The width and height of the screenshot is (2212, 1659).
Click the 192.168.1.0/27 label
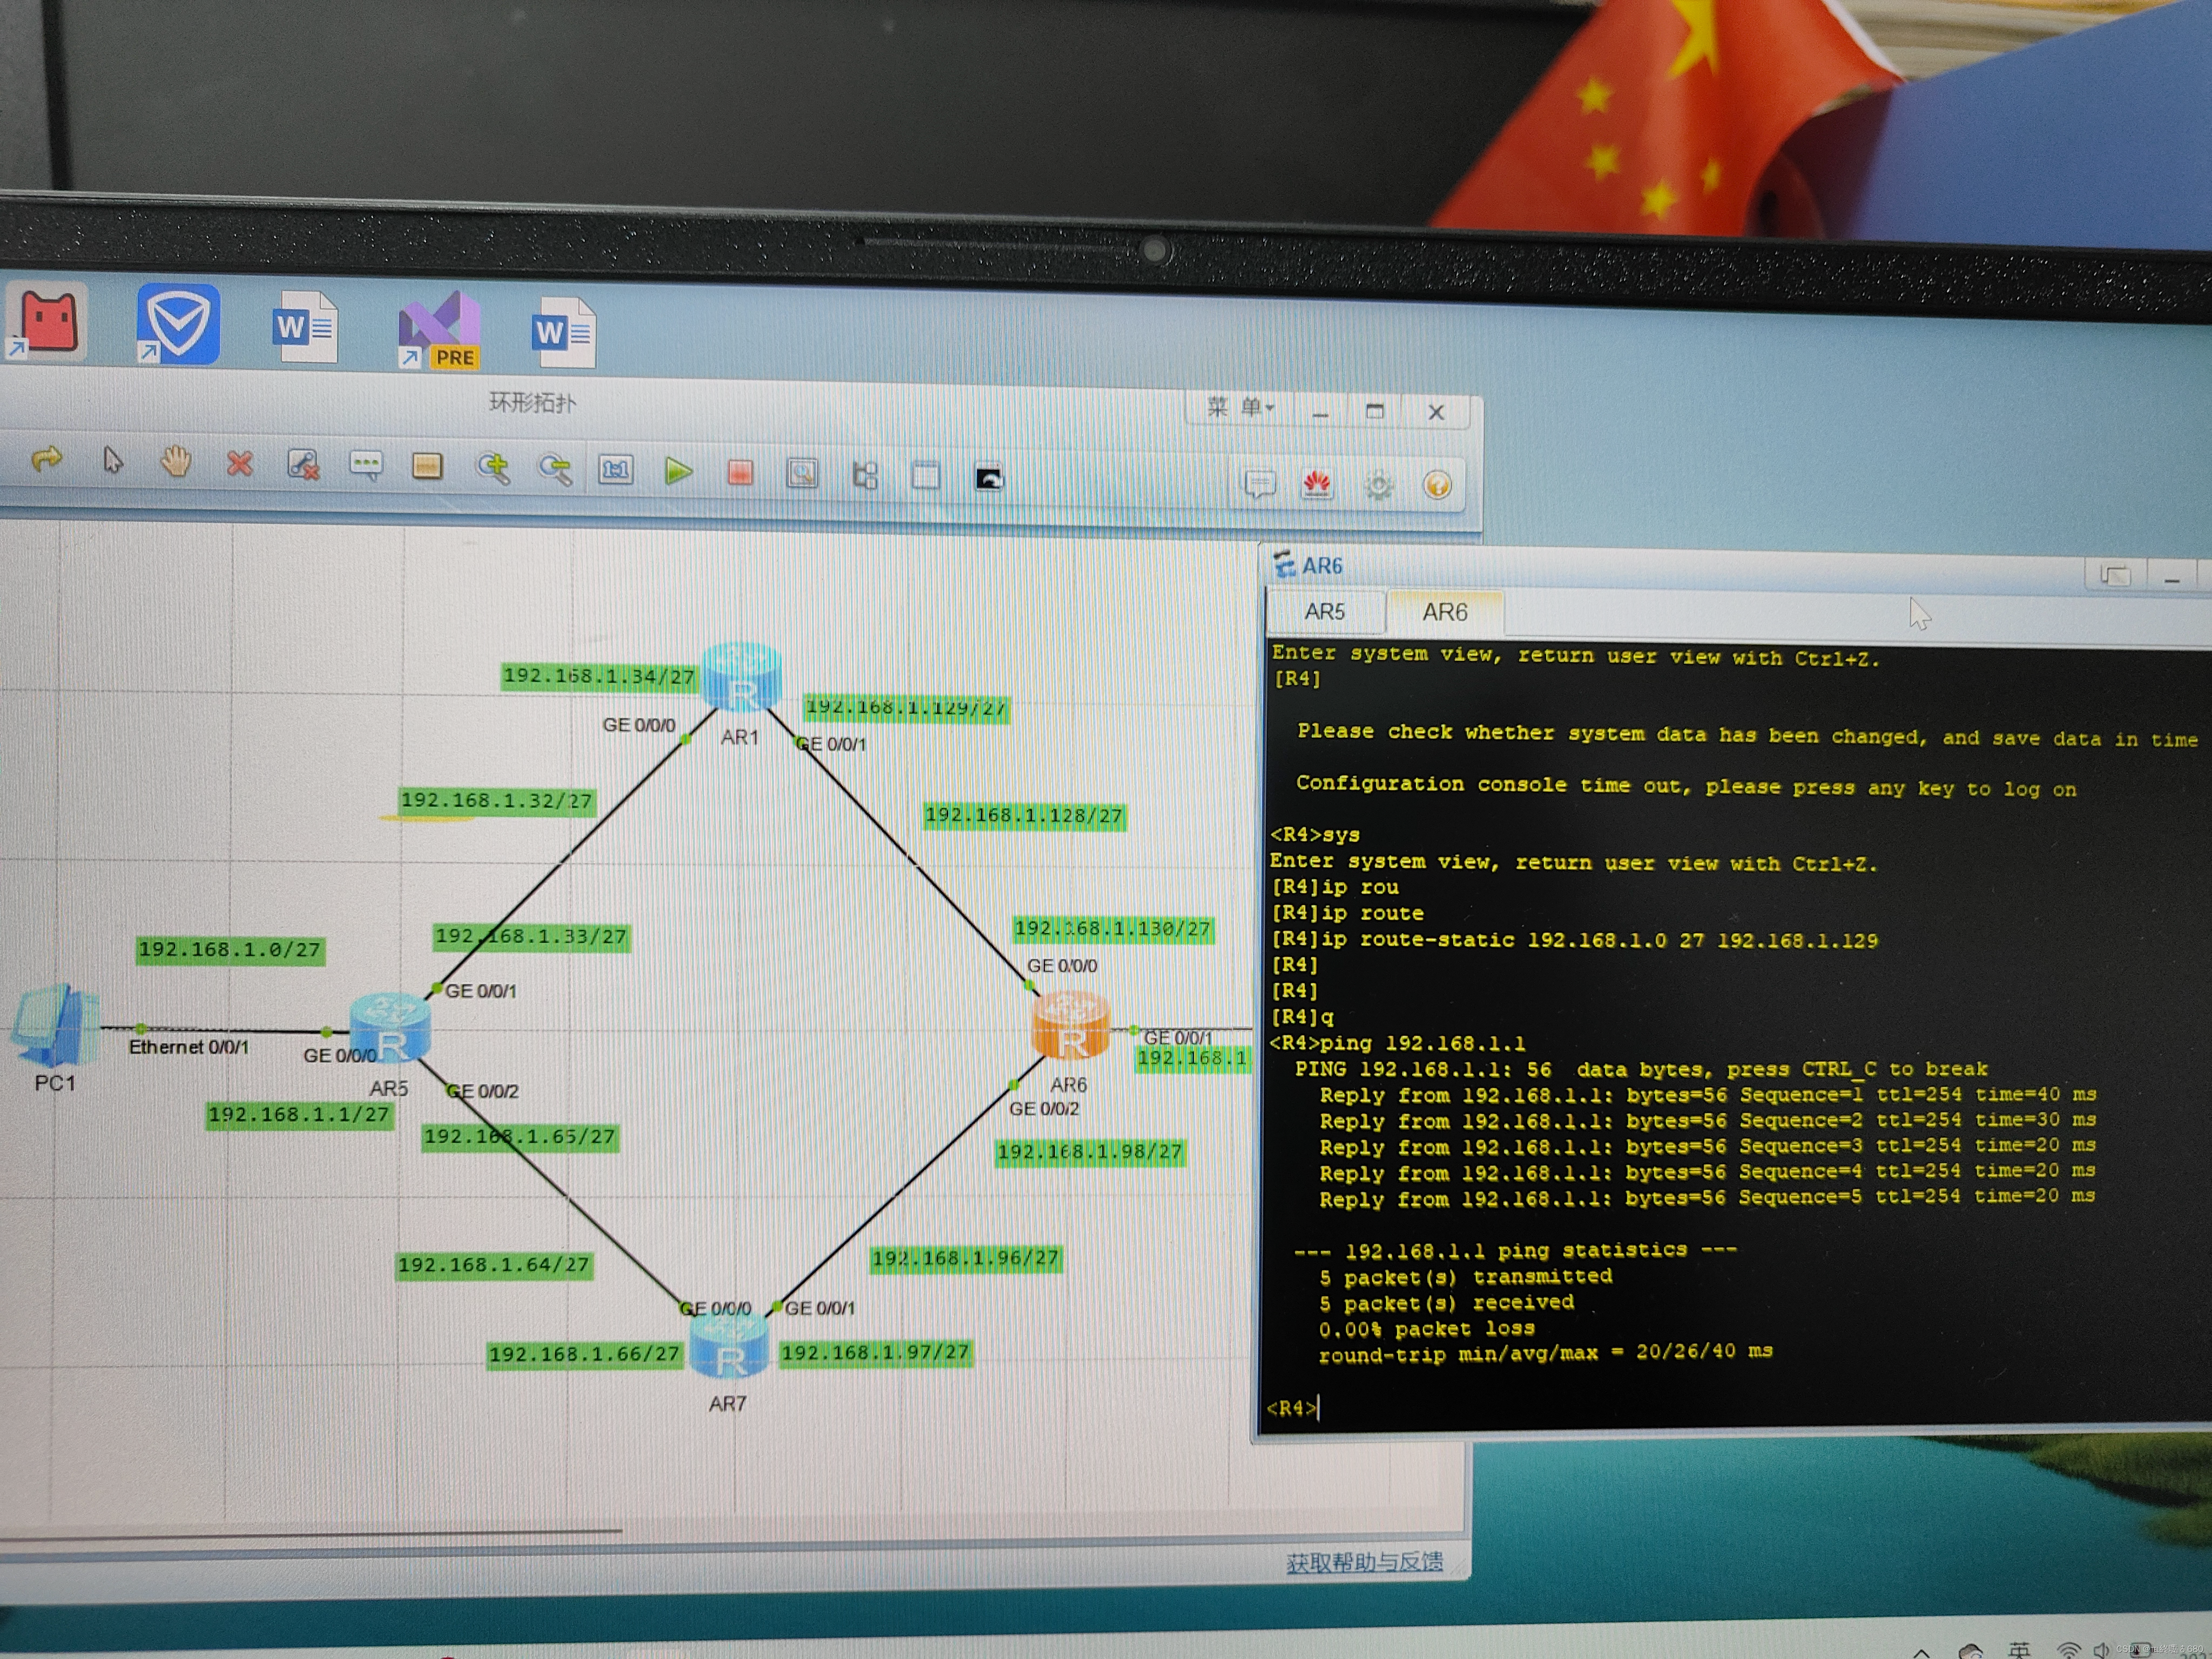click(230, 949)
